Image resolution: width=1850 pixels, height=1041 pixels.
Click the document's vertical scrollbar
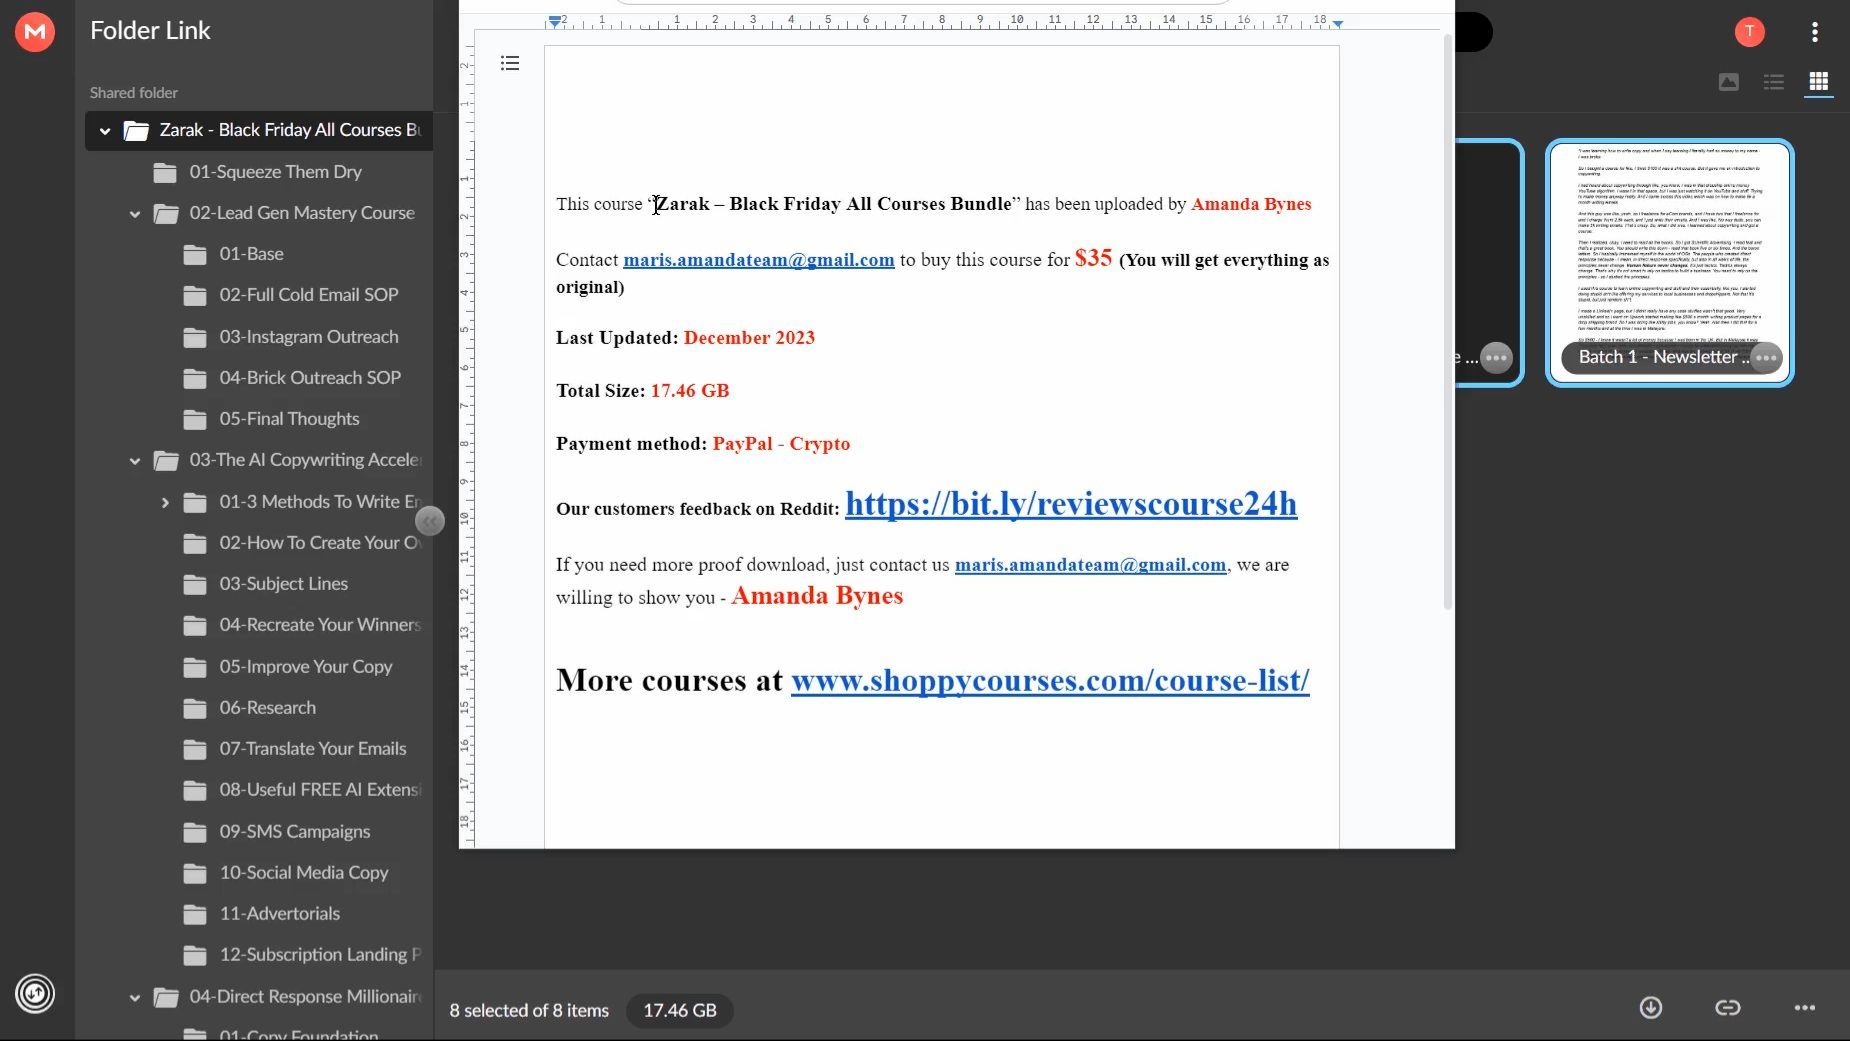(x=1447, y=320)
